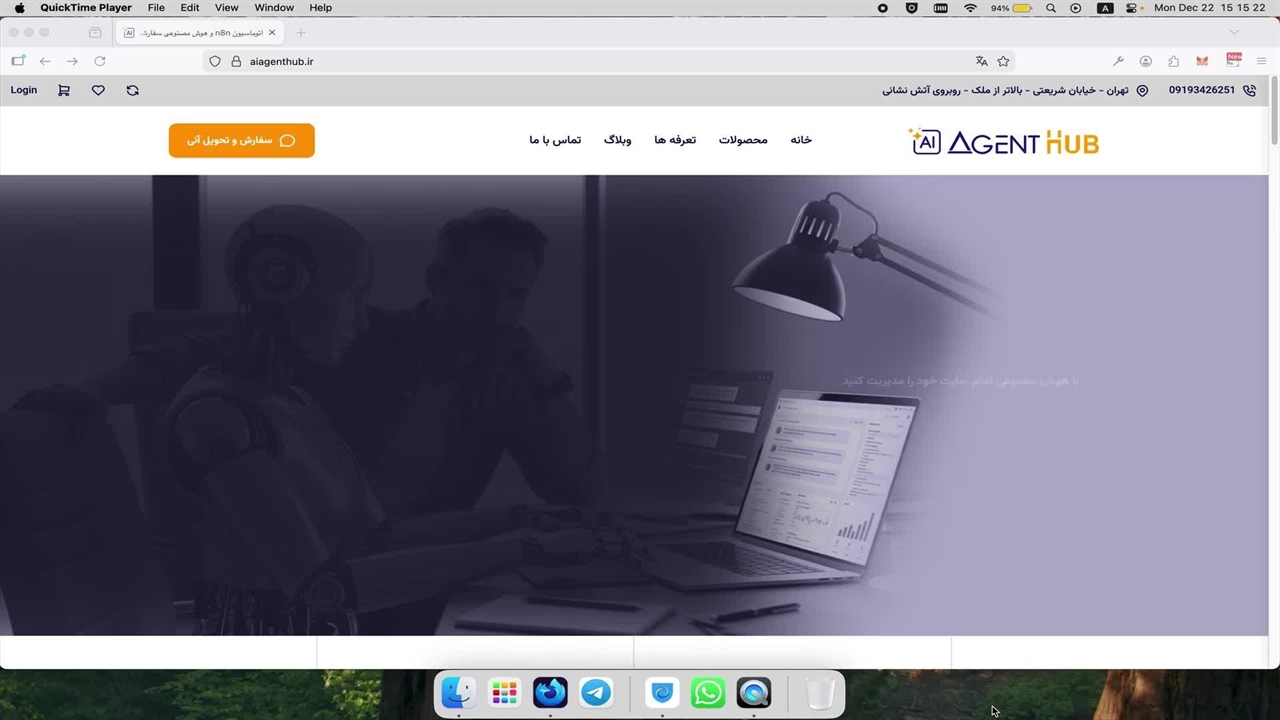The image size is (1280, 720).
Task: Open the MetaMask fox extension
Action: (1202, 61)
